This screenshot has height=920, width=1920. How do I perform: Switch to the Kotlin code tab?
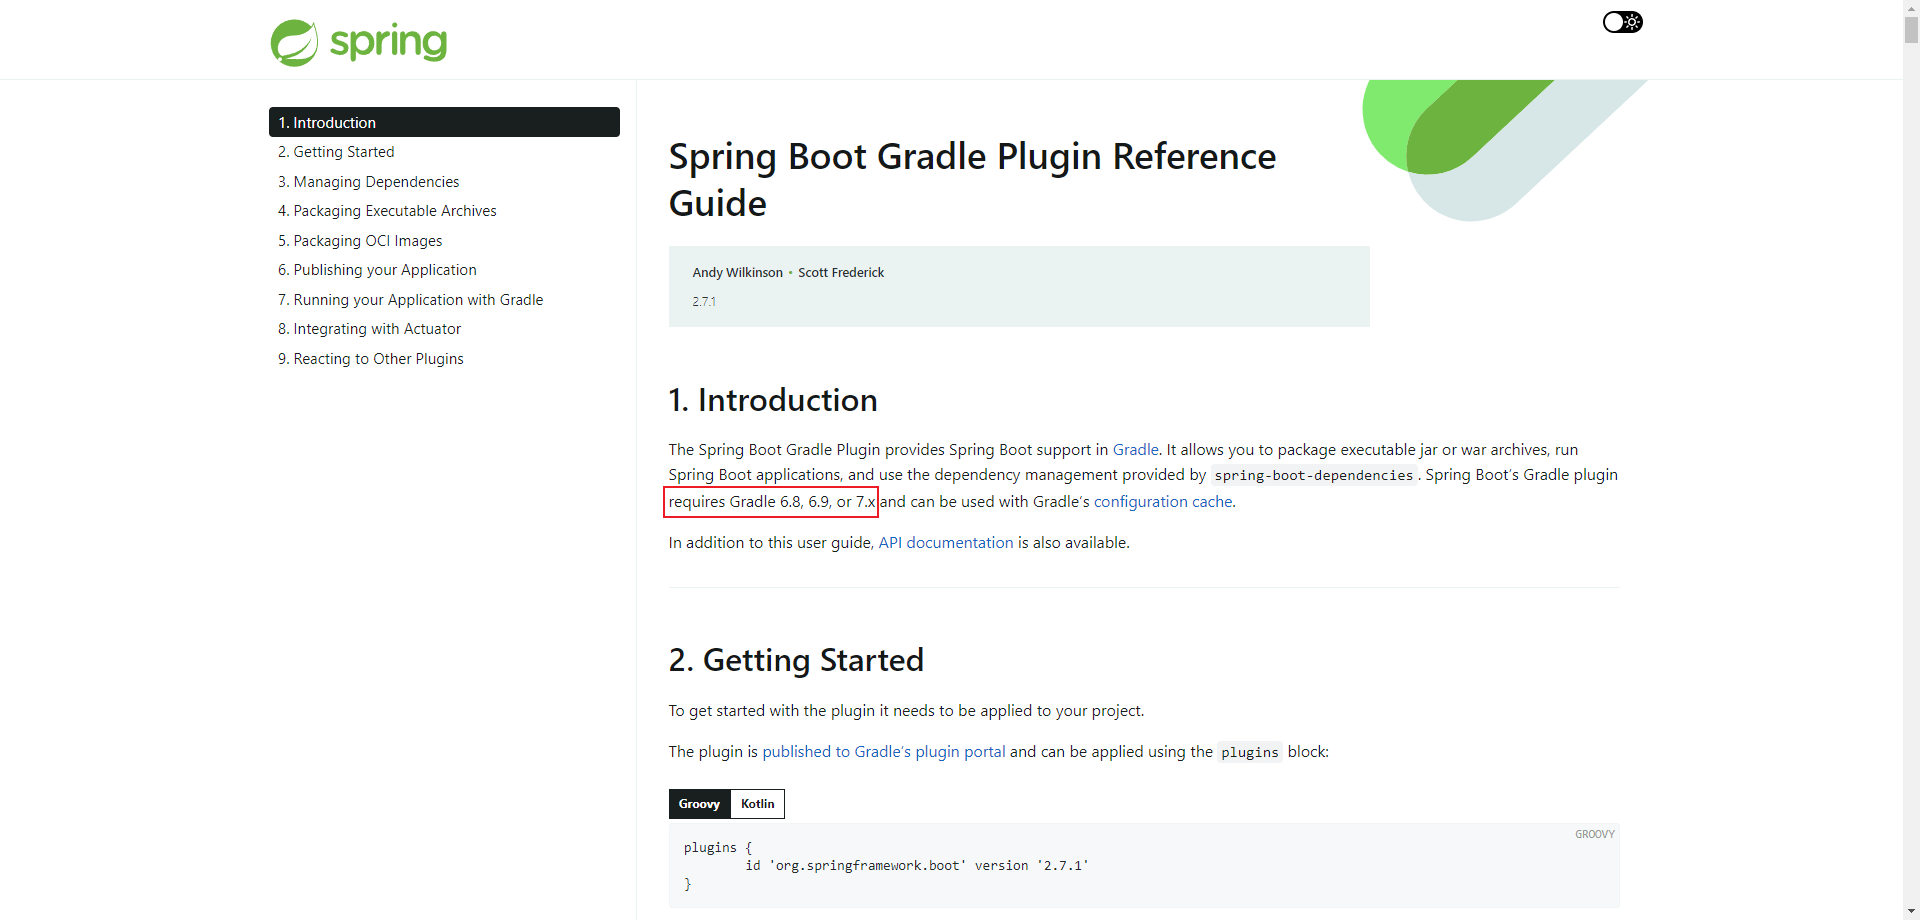click(x=757, y=804)
